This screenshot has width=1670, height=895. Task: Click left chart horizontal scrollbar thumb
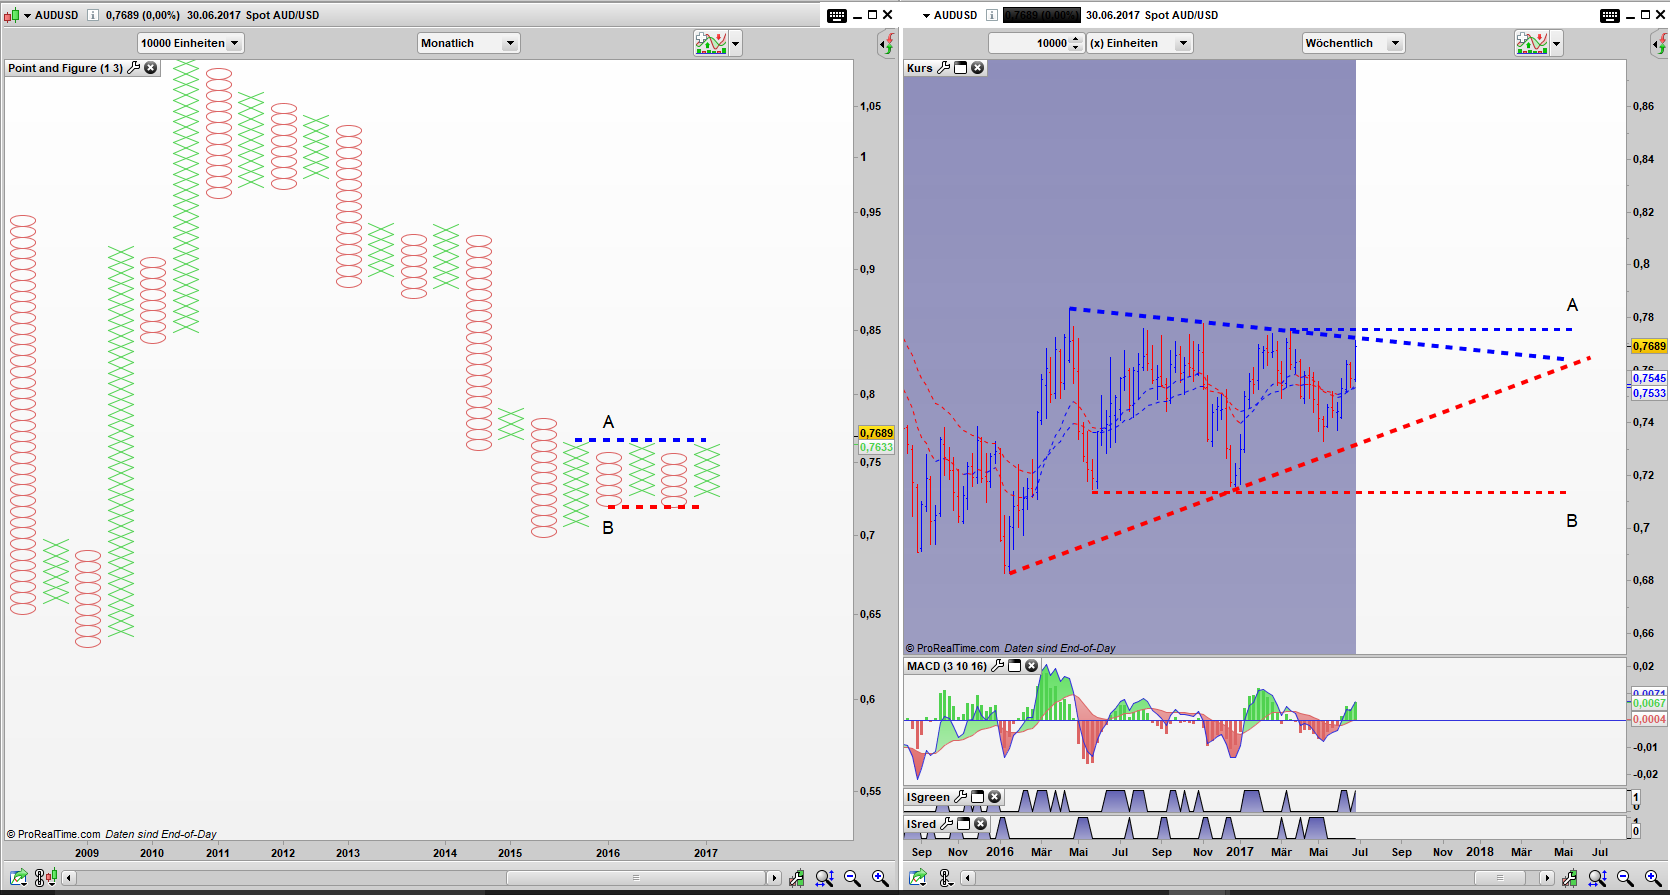tap(636, 878)
